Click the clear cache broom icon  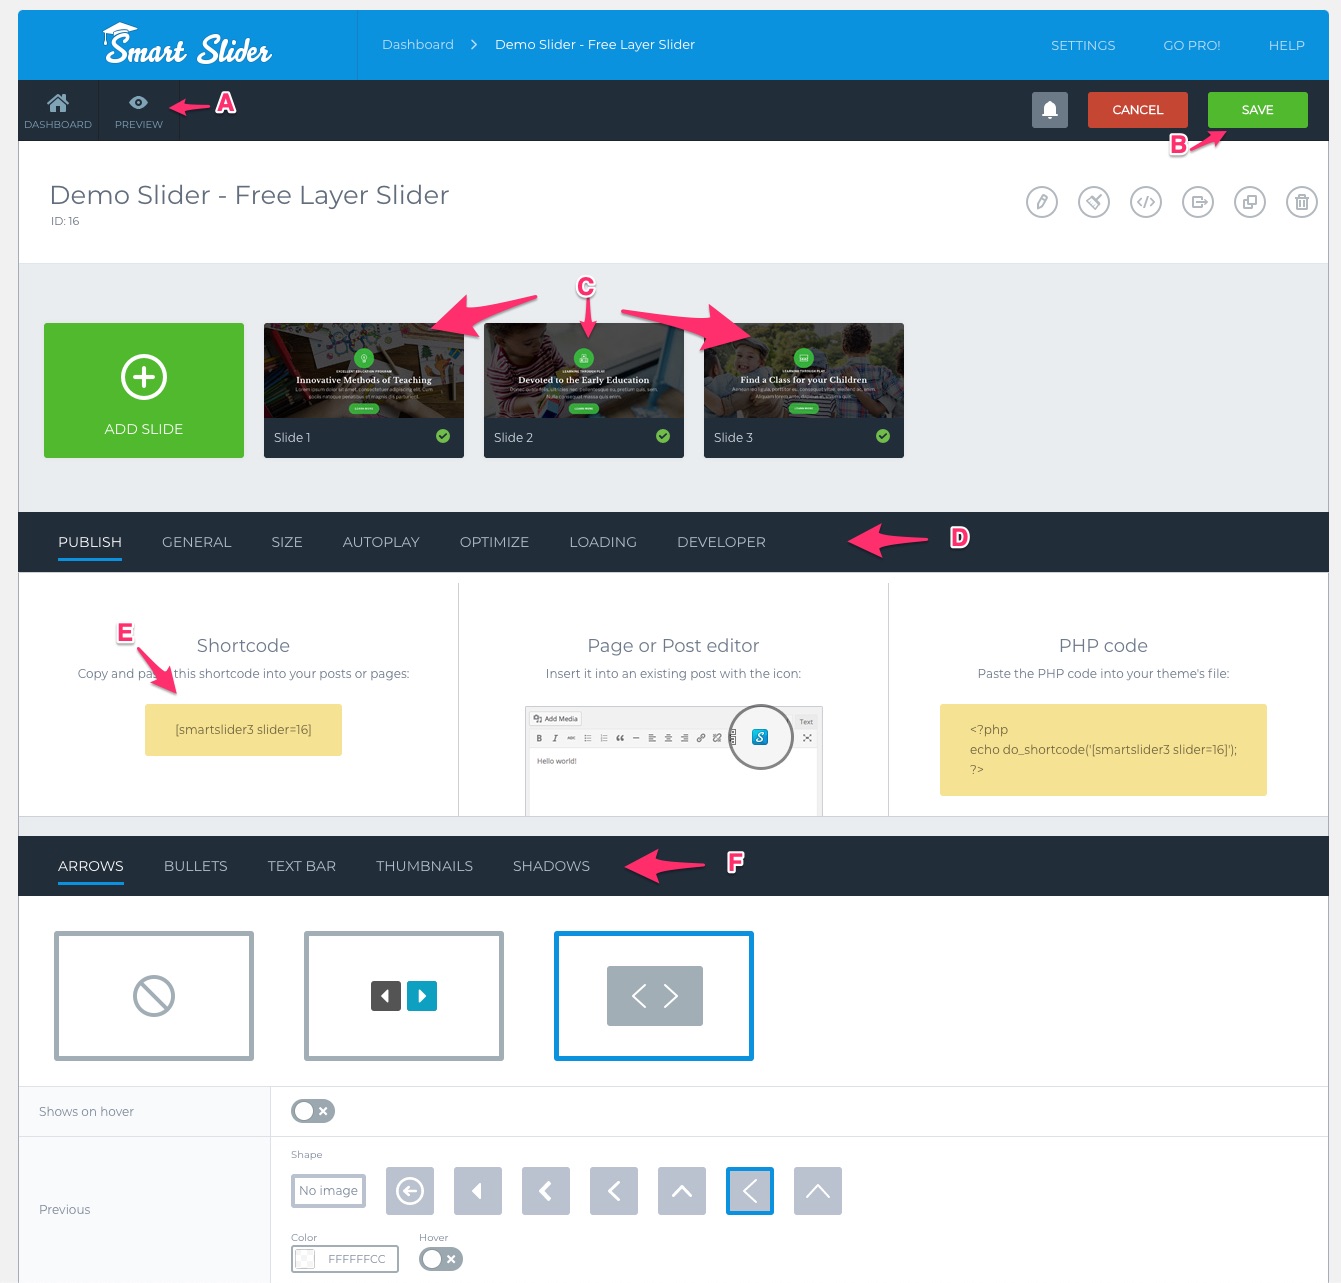coord(1094,202)
